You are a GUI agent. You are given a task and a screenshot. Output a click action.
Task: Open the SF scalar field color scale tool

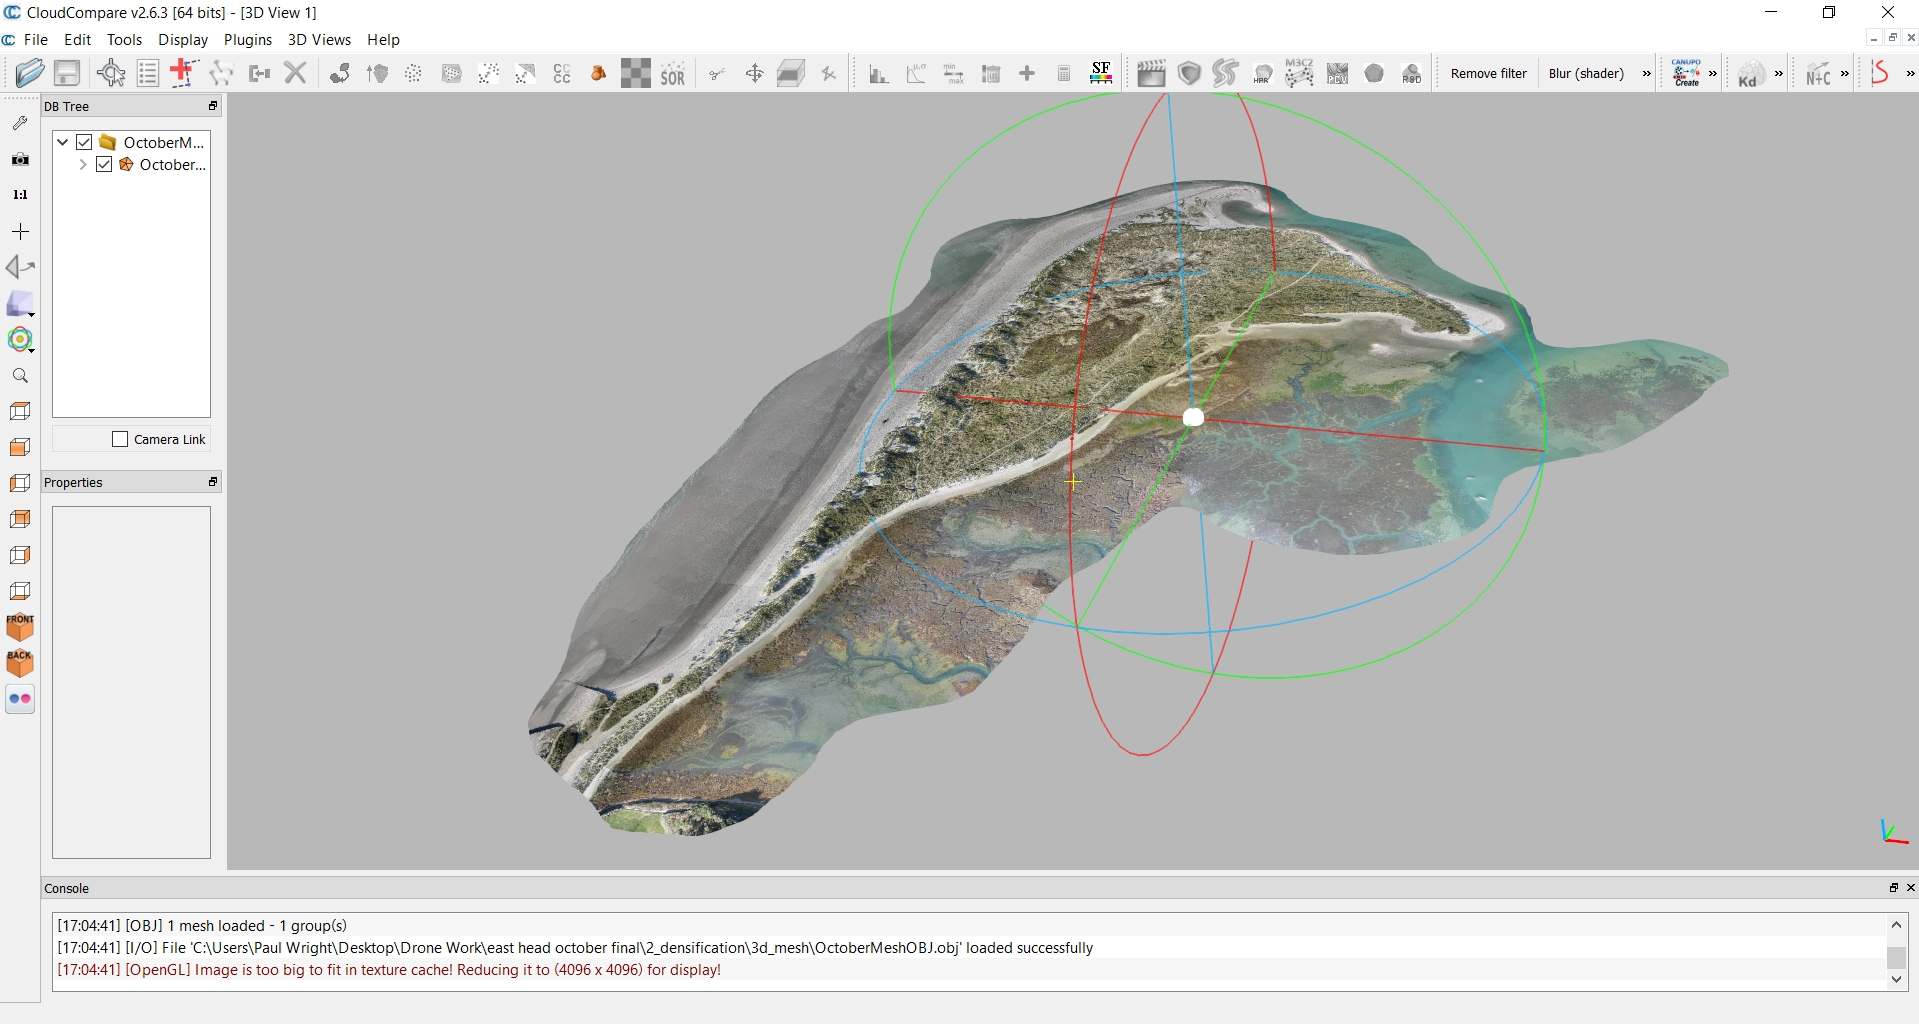(1101, 73)
